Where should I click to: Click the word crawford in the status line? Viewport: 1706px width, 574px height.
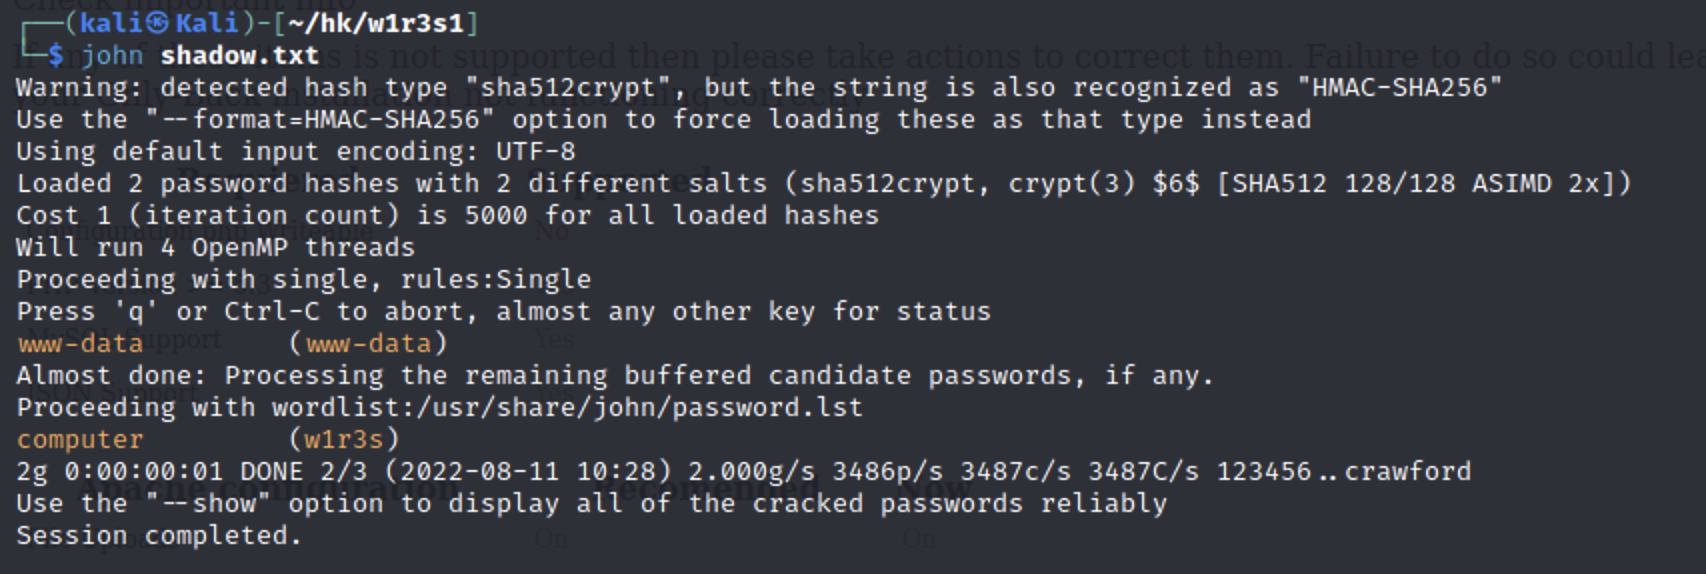[1407, 471]
